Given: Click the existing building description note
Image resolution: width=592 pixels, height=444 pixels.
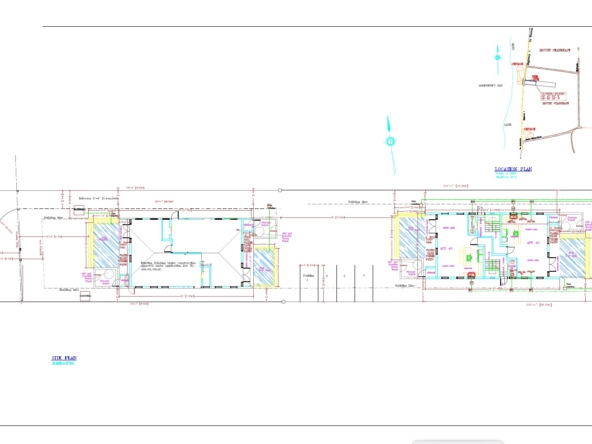Looking at the screenshot, I should click(x=168, y=266).
